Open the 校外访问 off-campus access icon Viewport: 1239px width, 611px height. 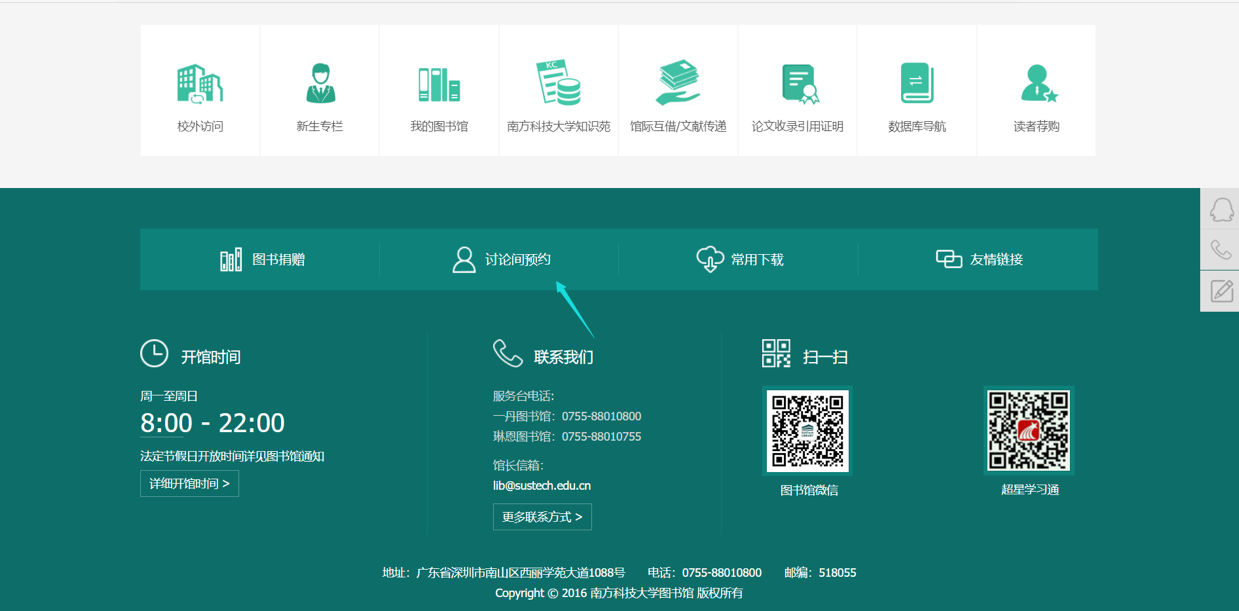200,85
